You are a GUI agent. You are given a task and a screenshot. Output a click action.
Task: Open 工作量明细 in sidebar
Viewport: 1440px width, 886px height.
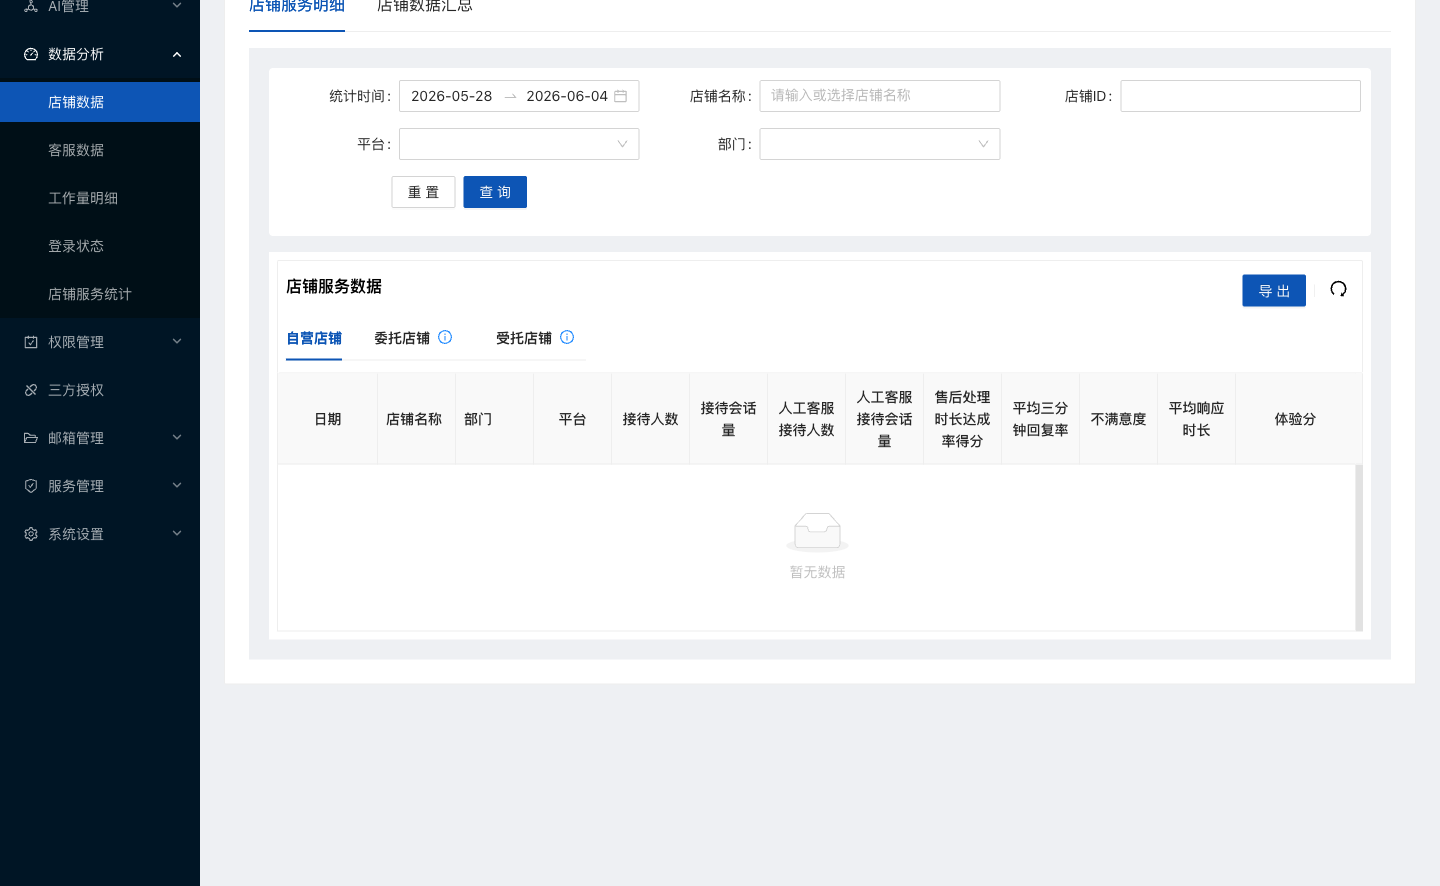pyautogui.click(x=100, y=198)
